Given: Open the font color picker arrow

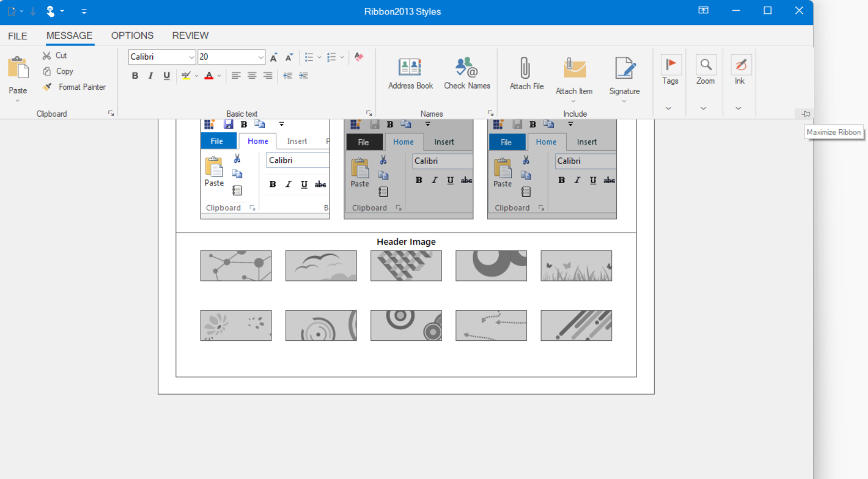Looking at the screenshot, I should 219,76.
